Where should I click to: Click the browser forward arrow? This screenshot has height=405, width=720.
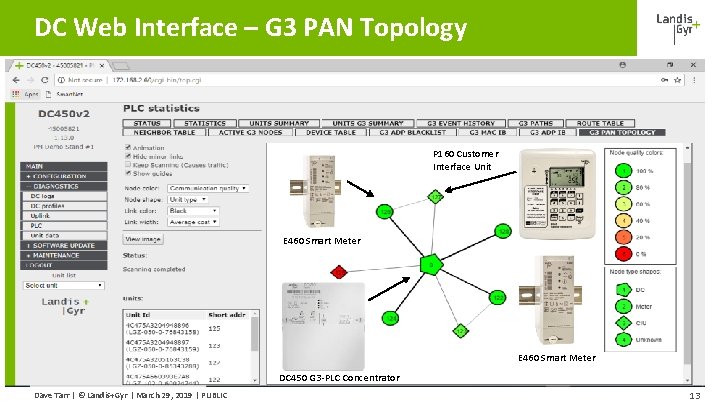click(30, 80)
